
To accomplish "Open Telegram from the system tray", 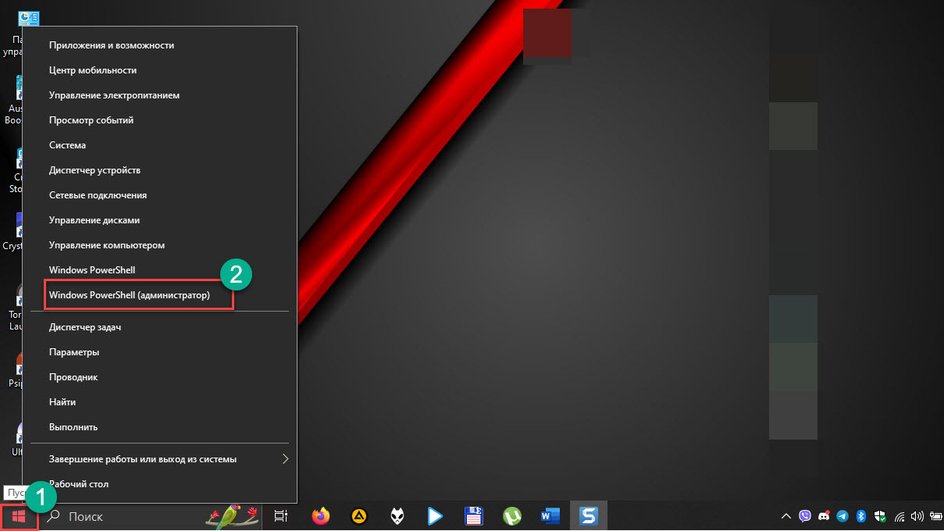I will coord(842,516).
